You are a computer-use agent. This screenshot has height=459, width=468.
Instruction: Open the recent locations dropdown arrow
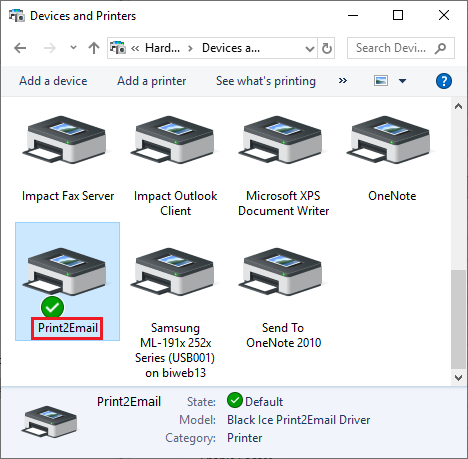coord(73,48)
